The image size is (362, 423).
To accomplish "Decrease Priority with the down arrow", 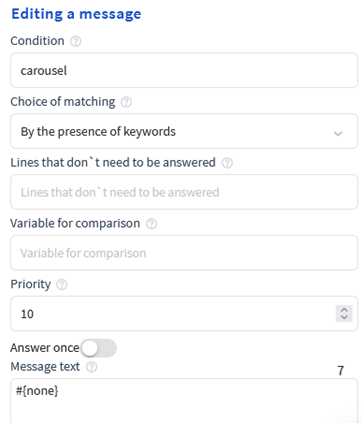I will [x=344, y=317].
